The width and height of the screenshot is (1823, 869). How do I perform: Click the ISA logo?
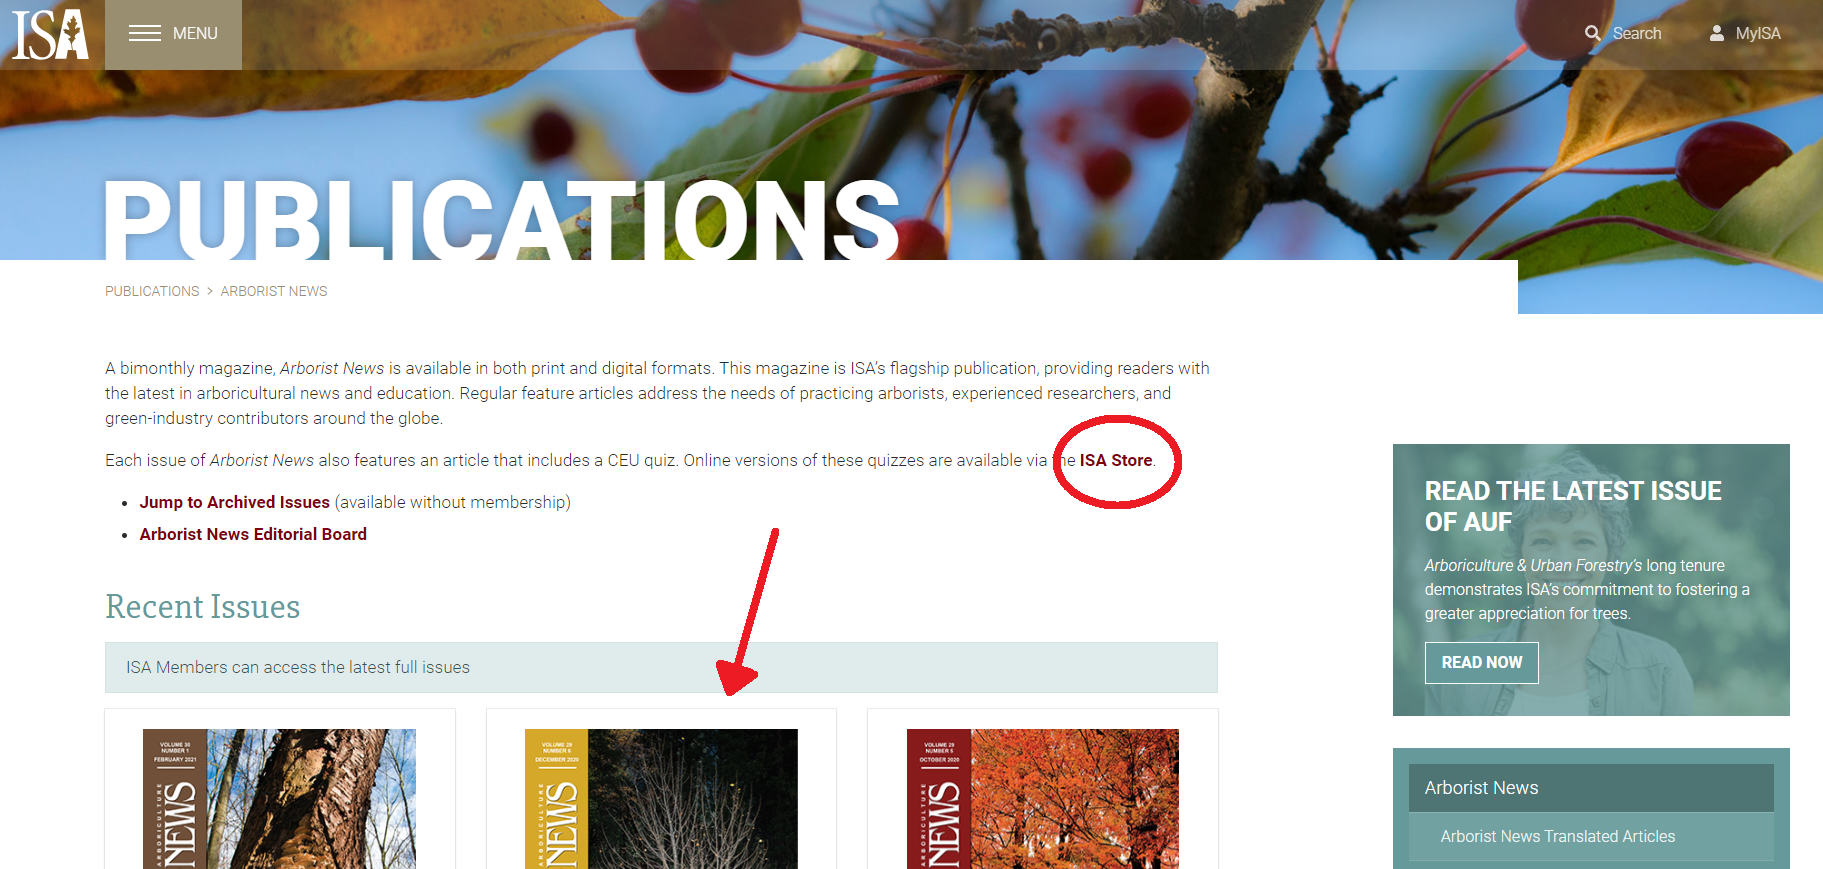pos(50,34)
